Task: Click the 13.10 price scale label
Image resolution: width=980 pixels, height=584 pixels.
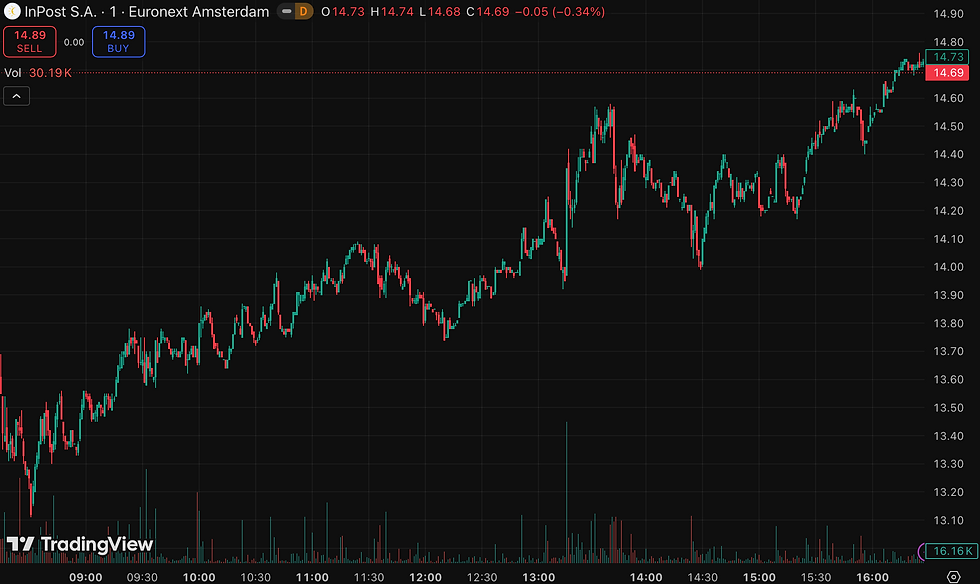Action: [948, 520]
